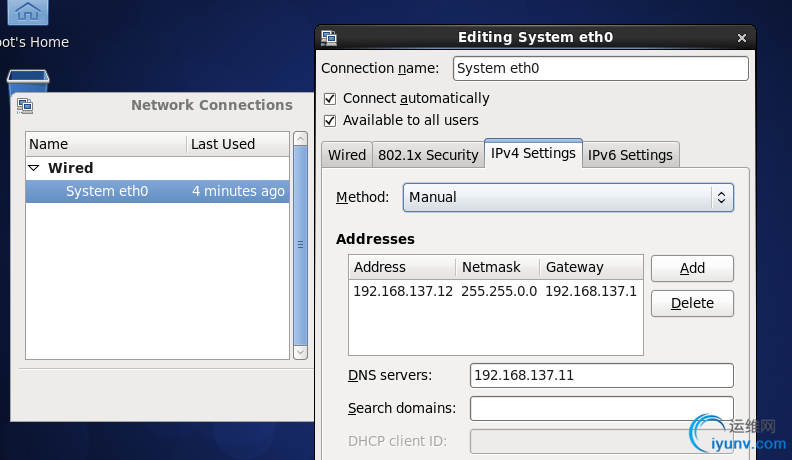Click the Add address button

(692, 268)
